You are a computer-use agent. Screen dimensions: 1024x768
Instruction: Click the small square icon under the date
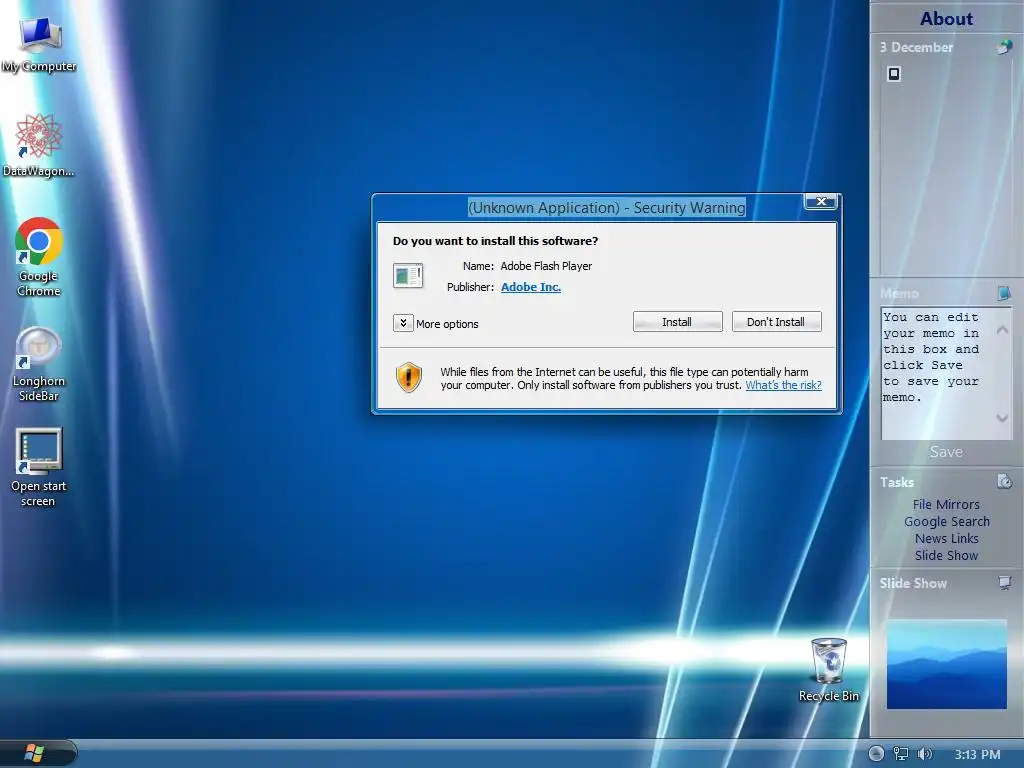pyautogui.click(x=894, y=74)
